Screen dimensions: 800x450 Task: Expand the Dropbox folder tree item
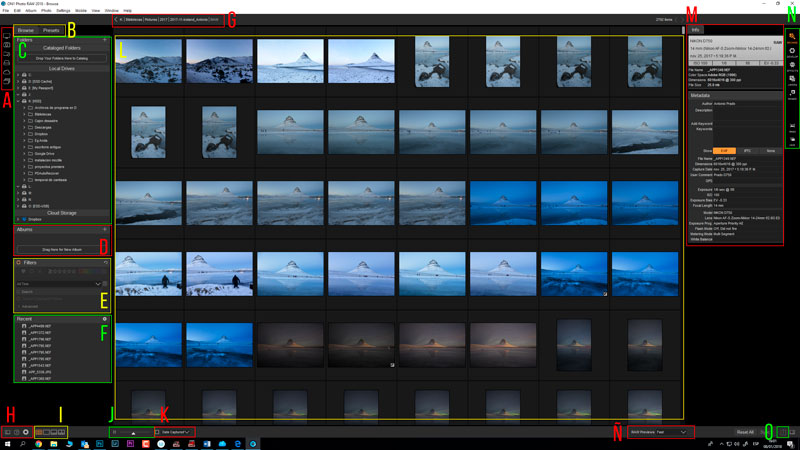coord(18,218)
